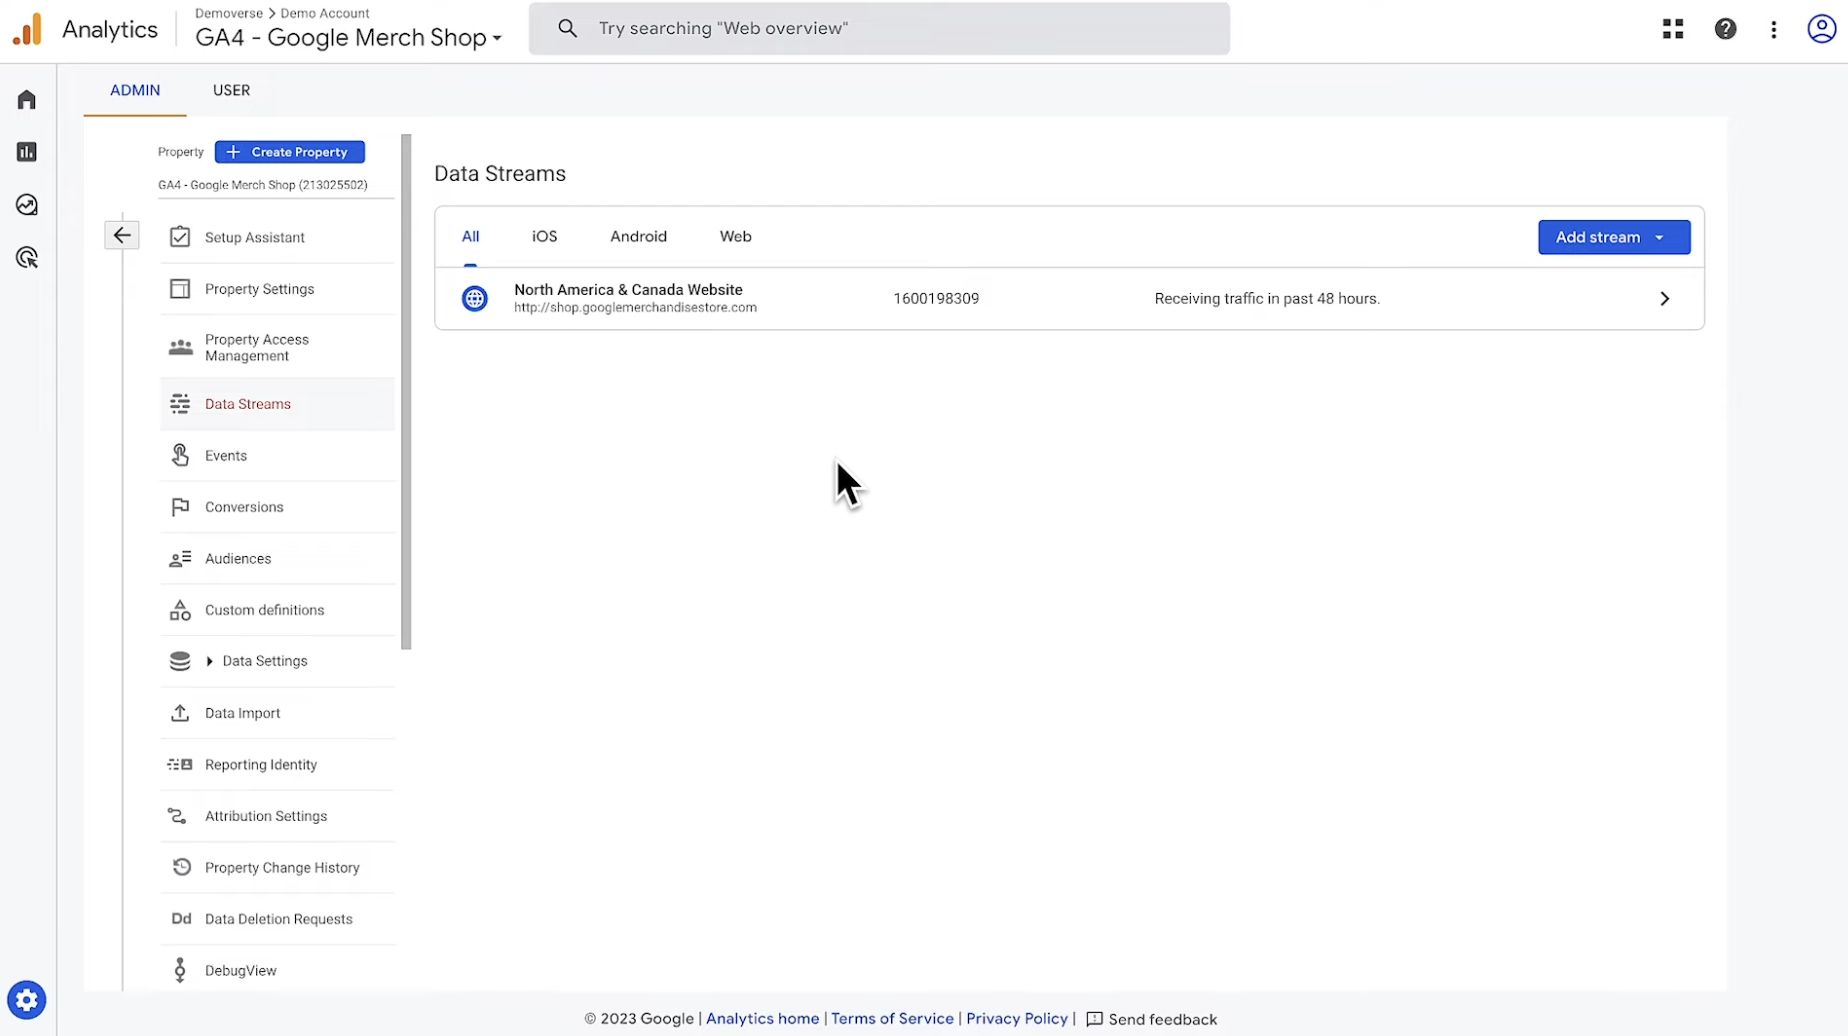Select the Web streams tab

click(735, 237)
